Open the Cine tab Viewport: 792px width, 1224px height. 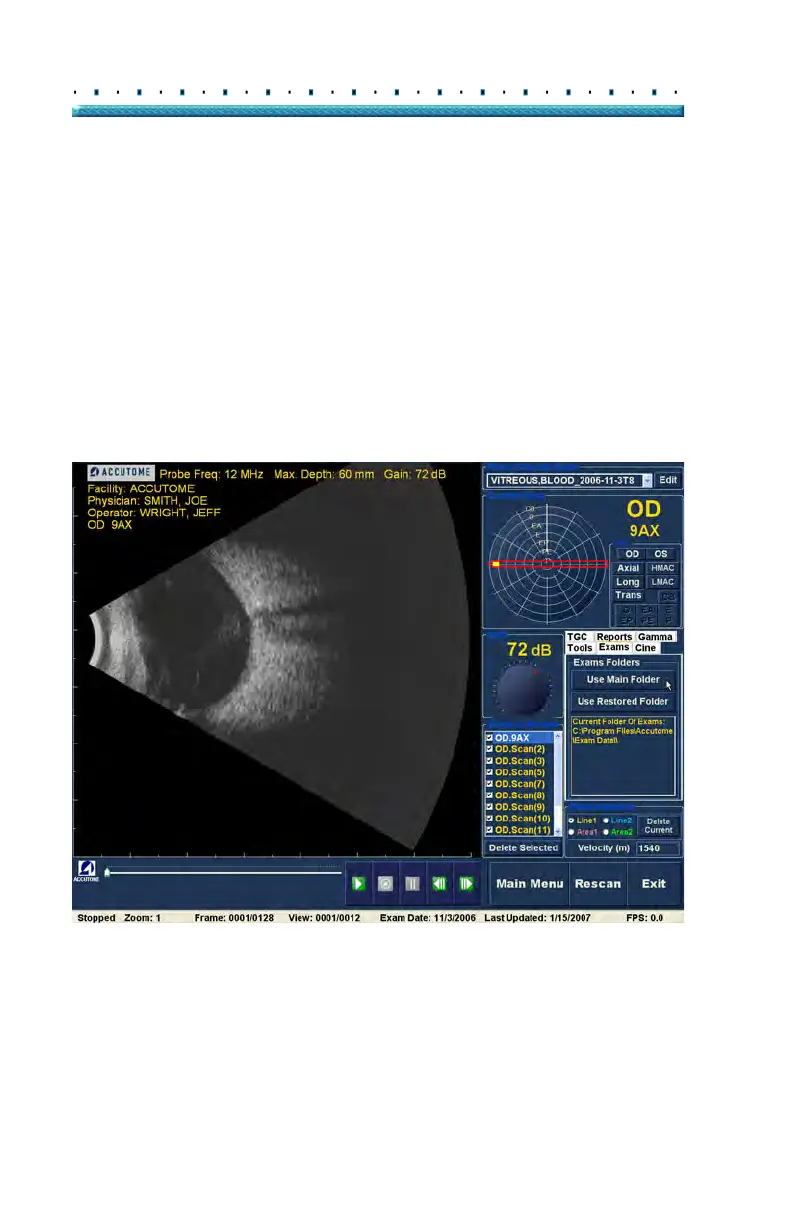point(645,648)
